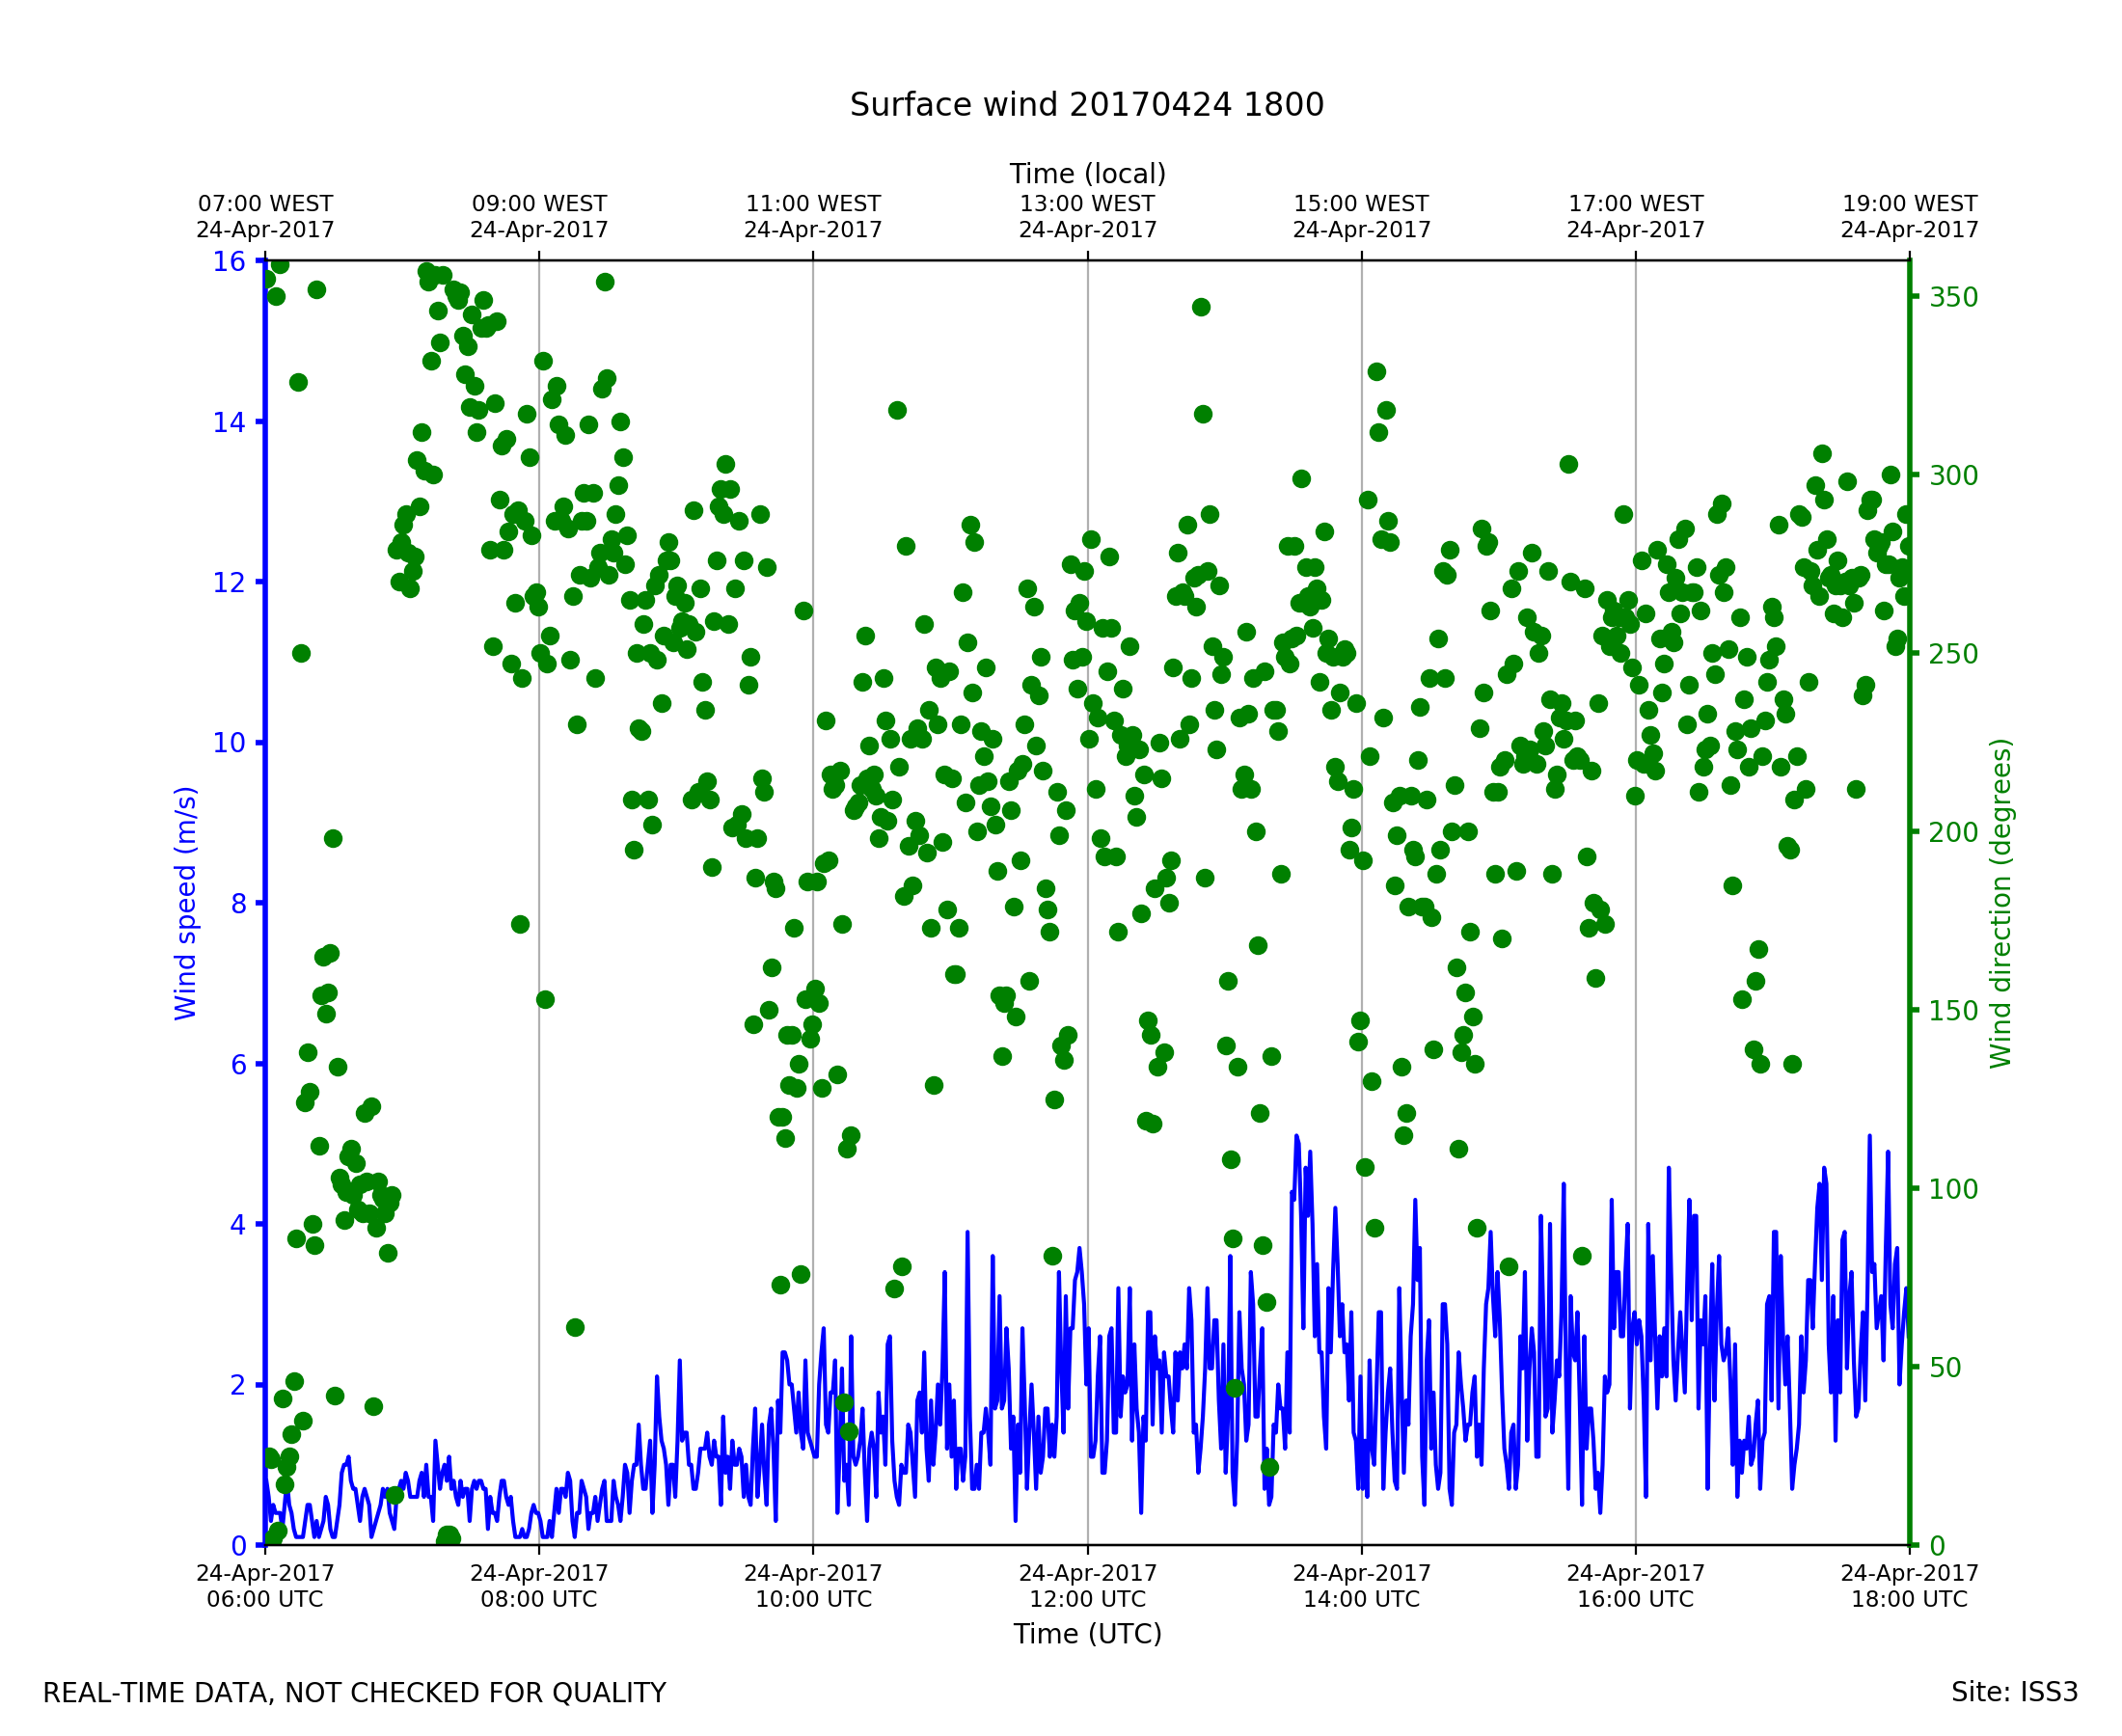This screenshot has height=1736, width=2122.
Task: Click the green '200' wind direction tick
Action: click(1953, 833)
